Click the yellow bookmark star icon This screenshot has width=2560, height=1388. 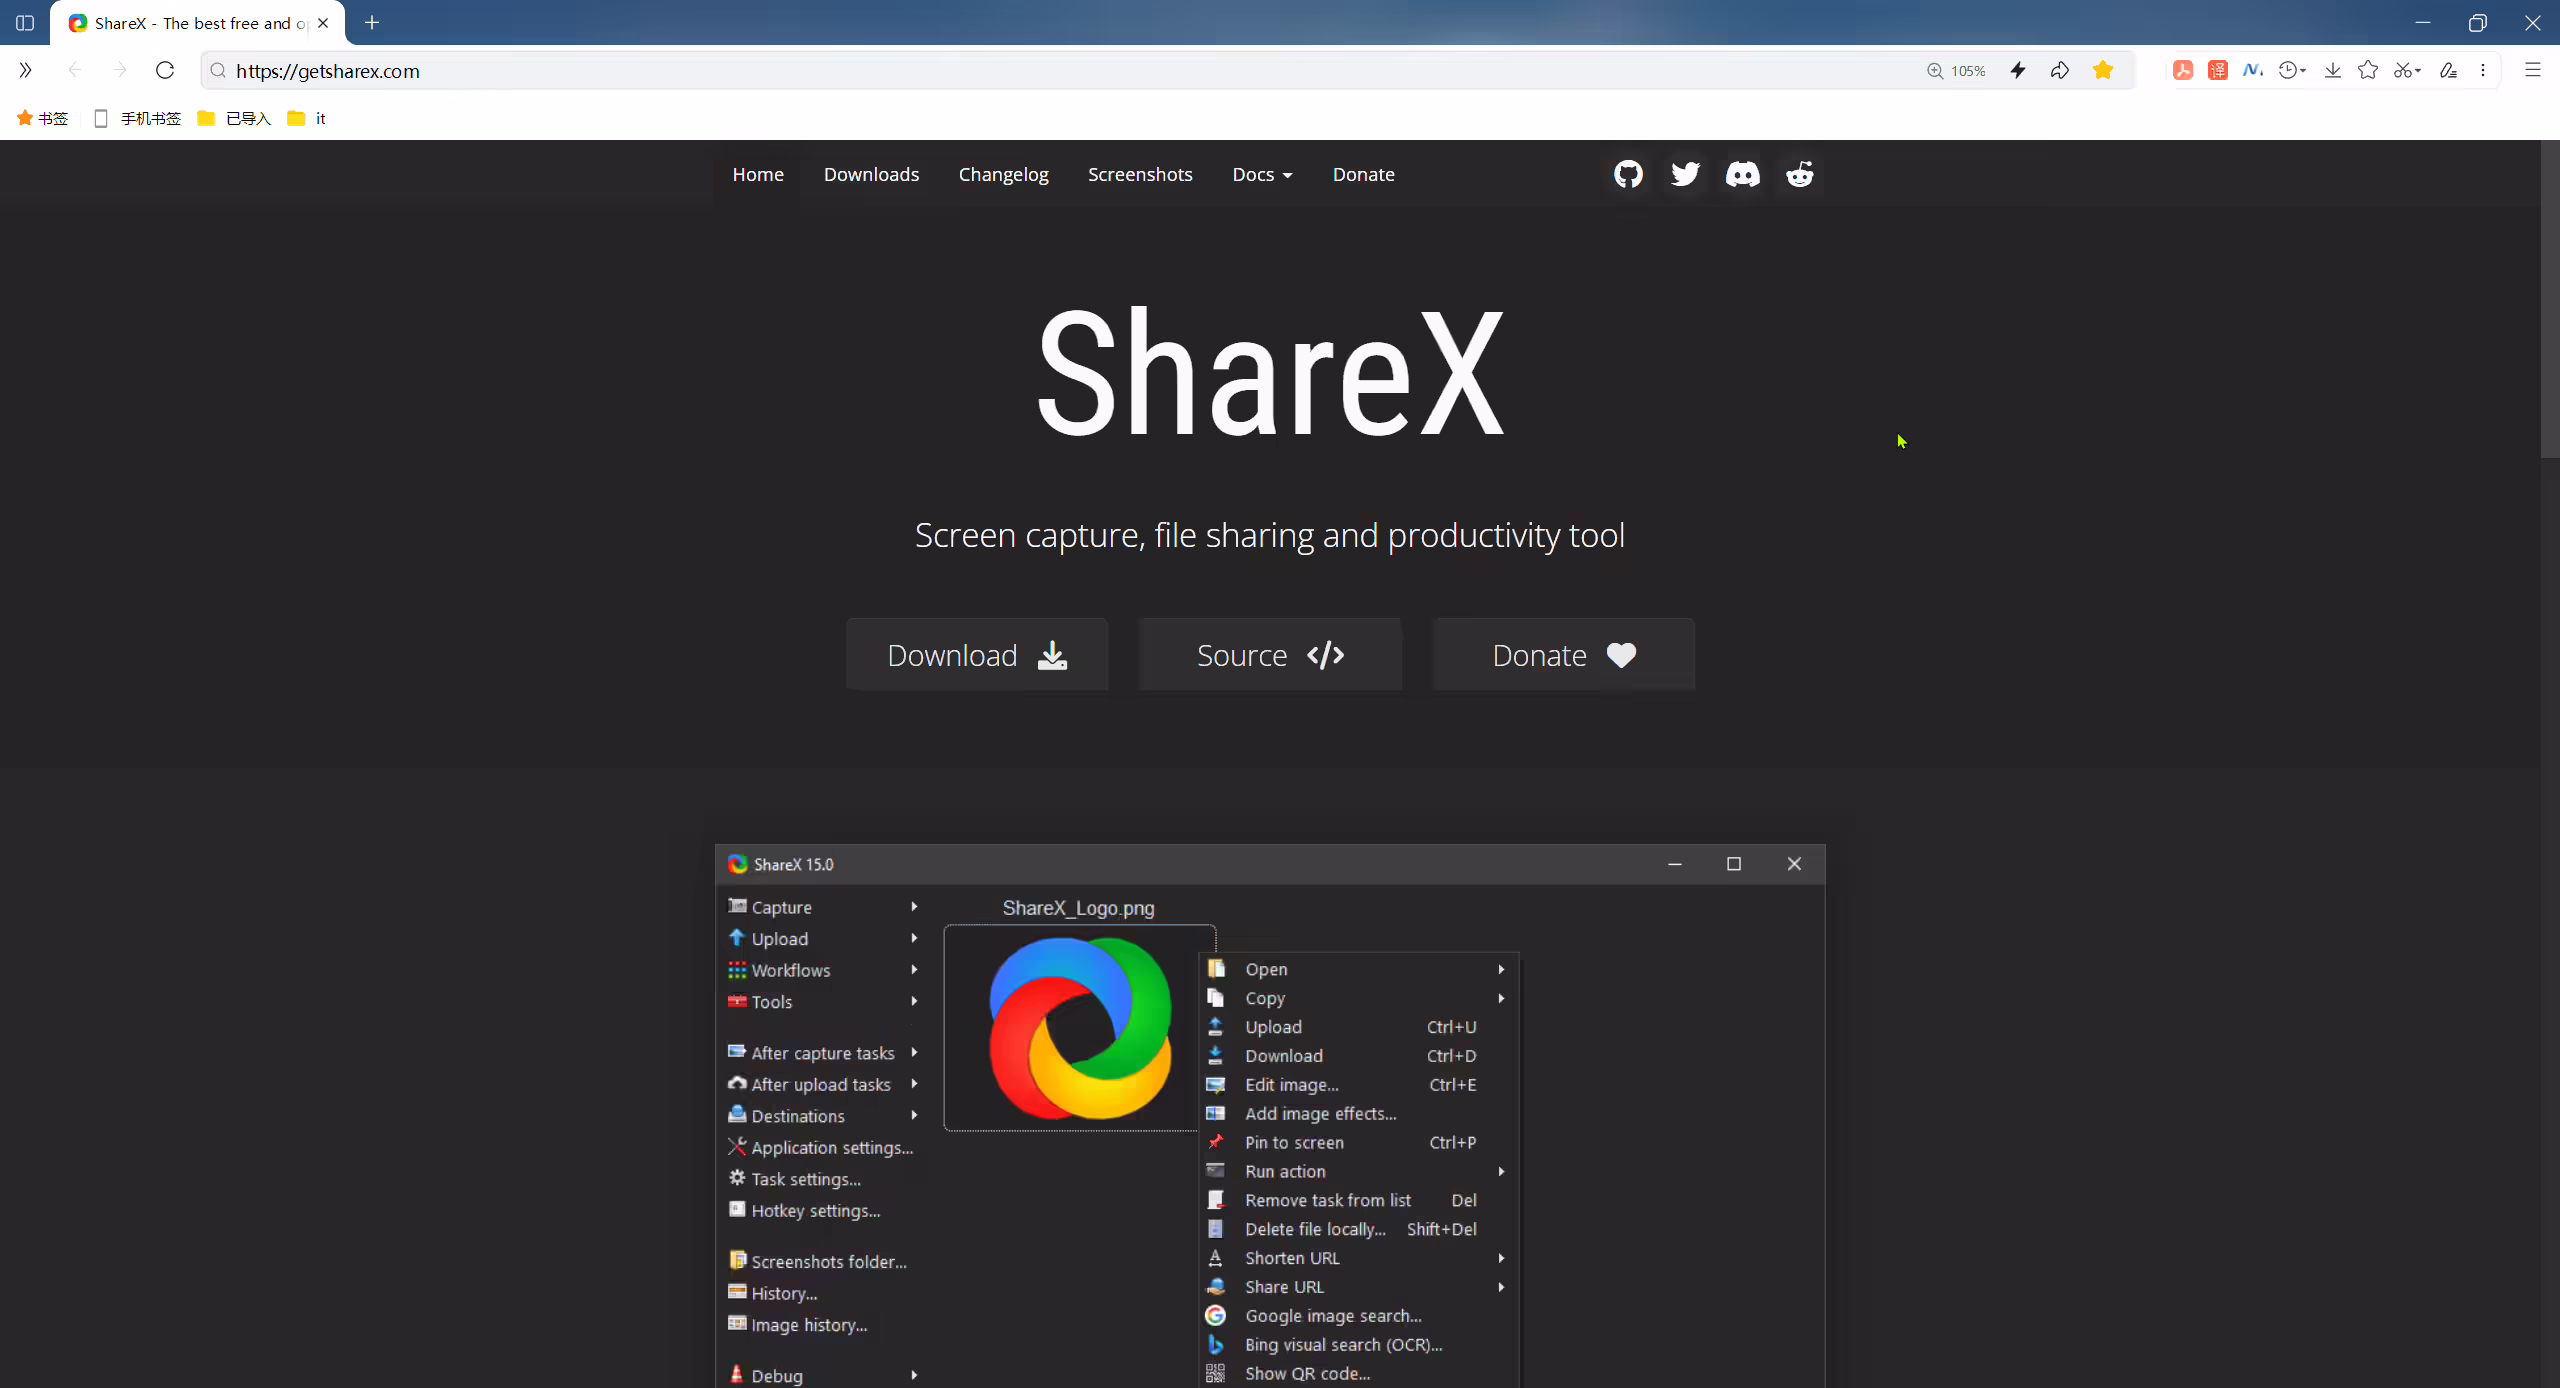tap(2103, 70)
